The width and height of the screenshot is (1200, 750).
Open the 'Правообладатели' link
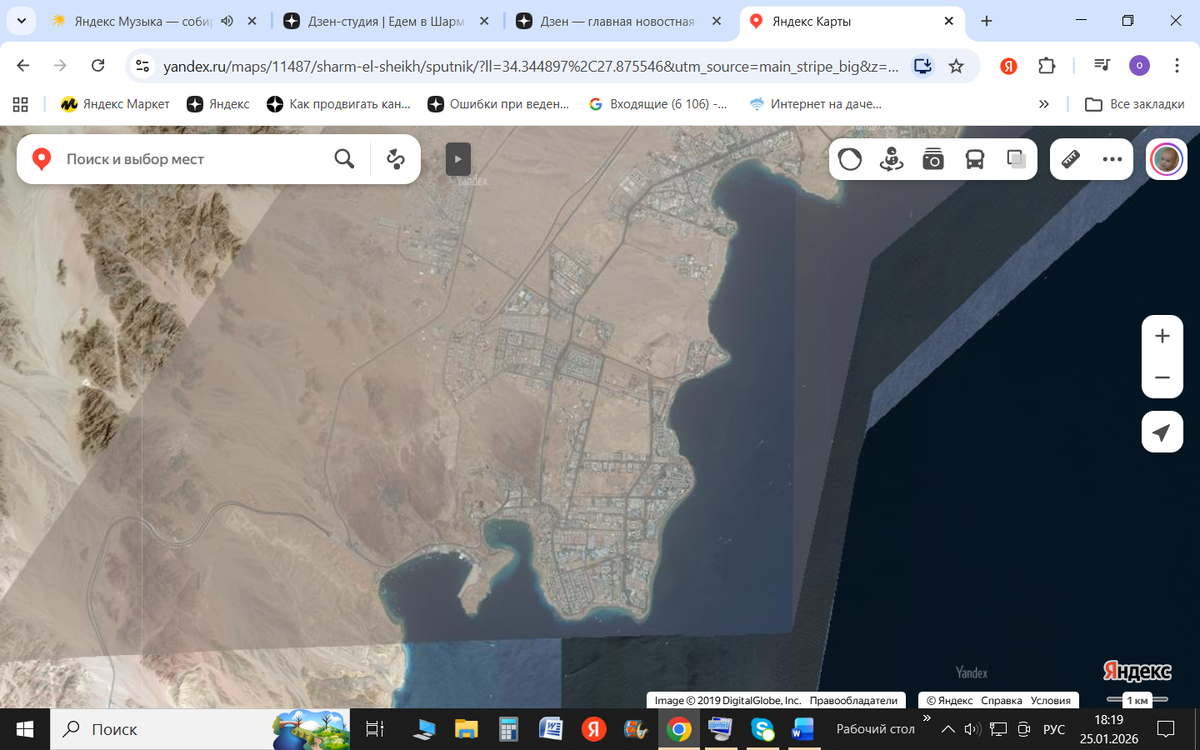[852, 701]
